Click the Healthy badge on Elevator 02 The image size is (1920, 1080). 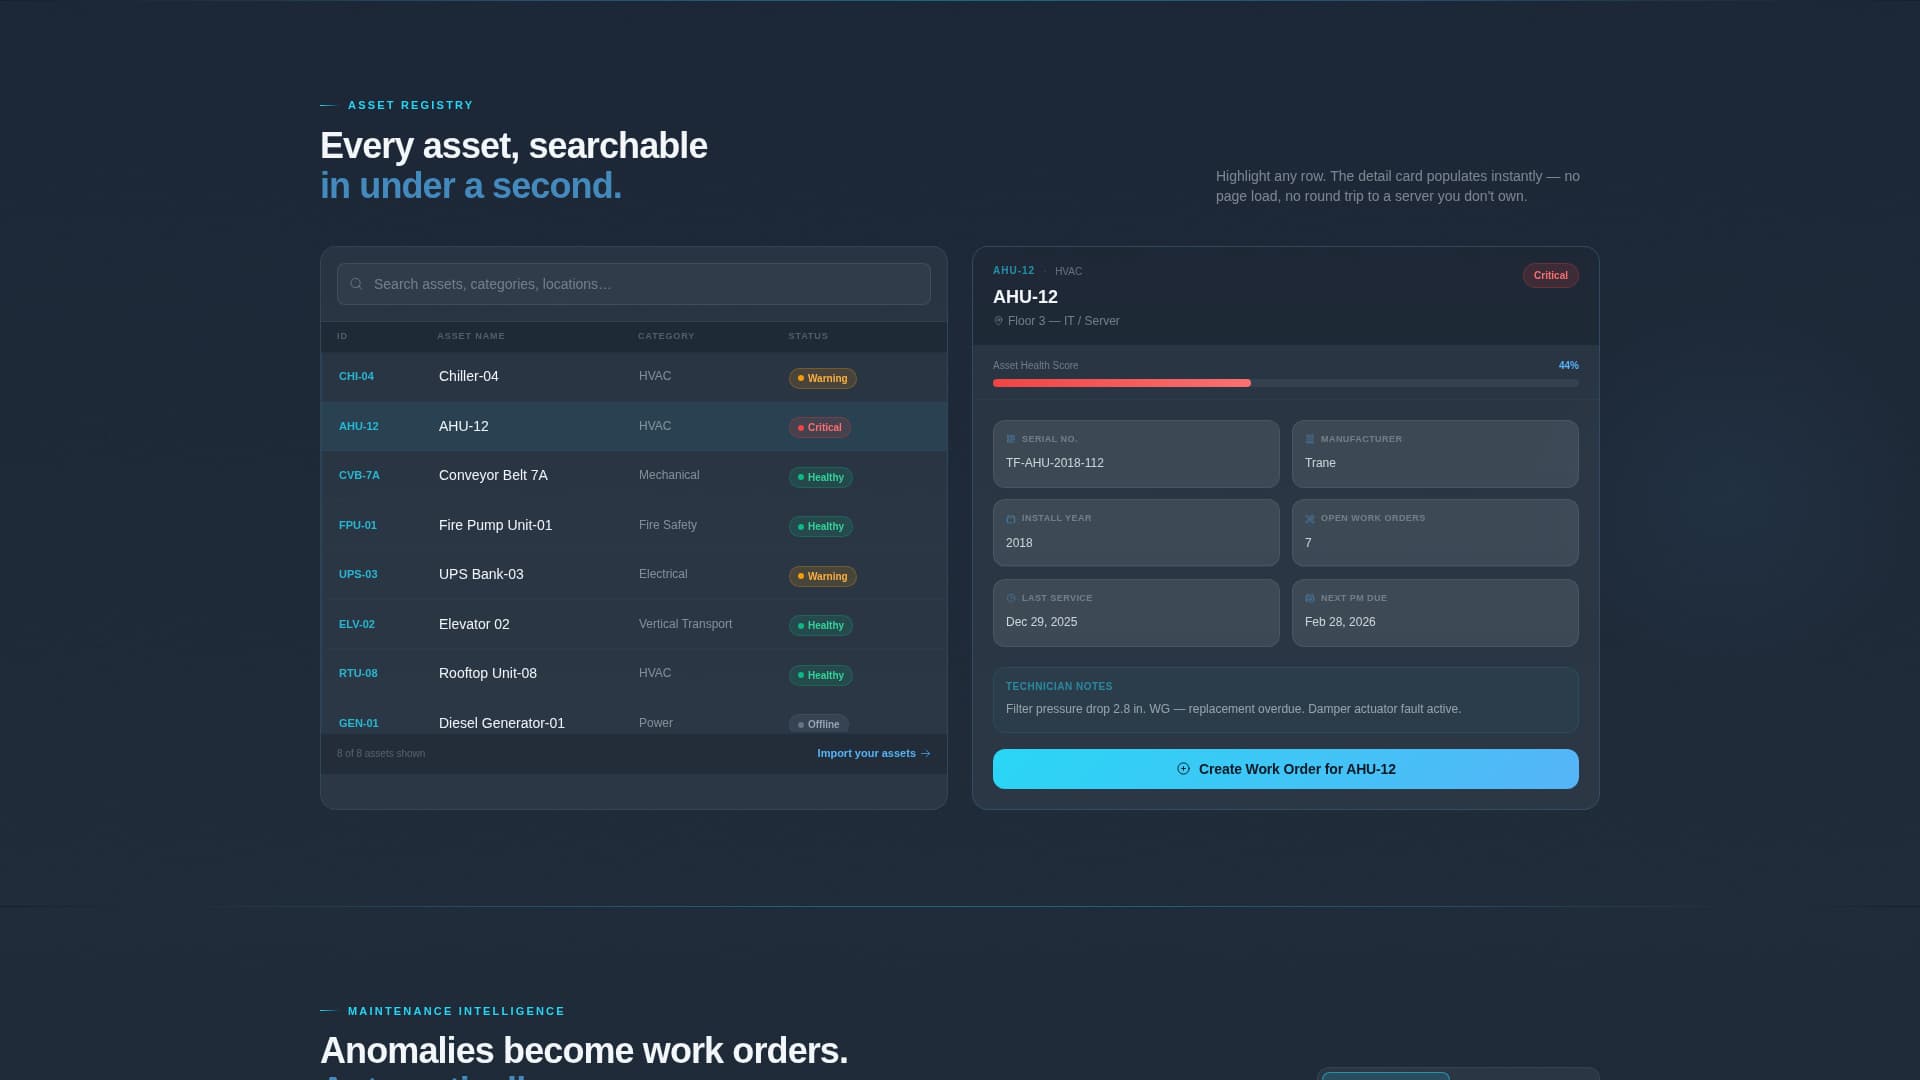pos(821,626)
